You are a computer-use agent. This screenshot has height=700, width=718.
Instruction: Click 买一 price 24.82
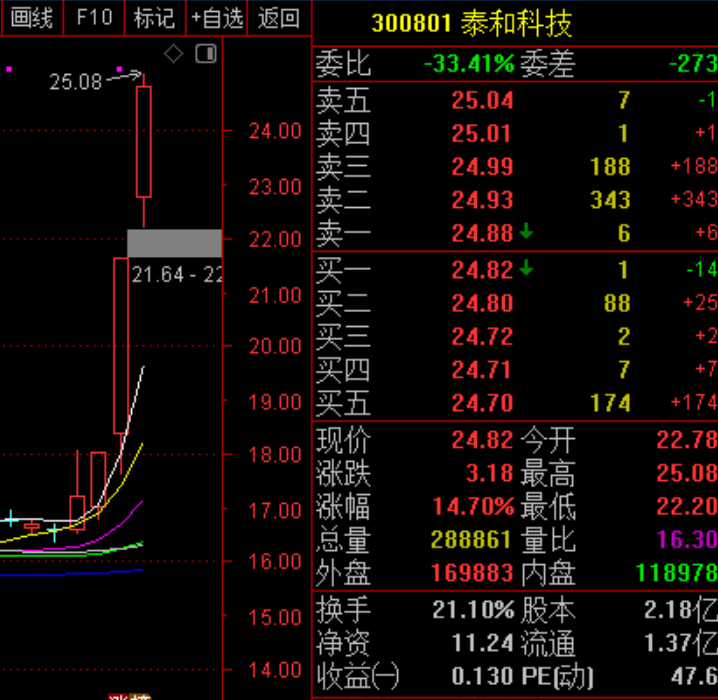tap(482, 270)
